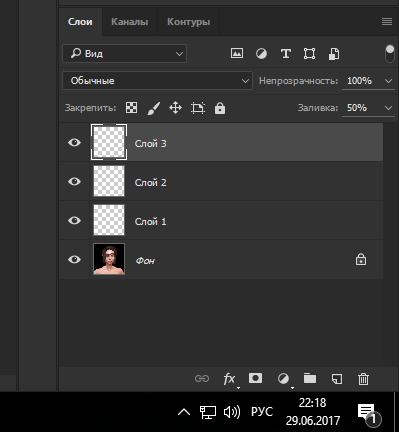This screenshot has height=432, width=399.
Task: Open the Обычные blend mode dropdown
Action: click(x=157, y=81)
